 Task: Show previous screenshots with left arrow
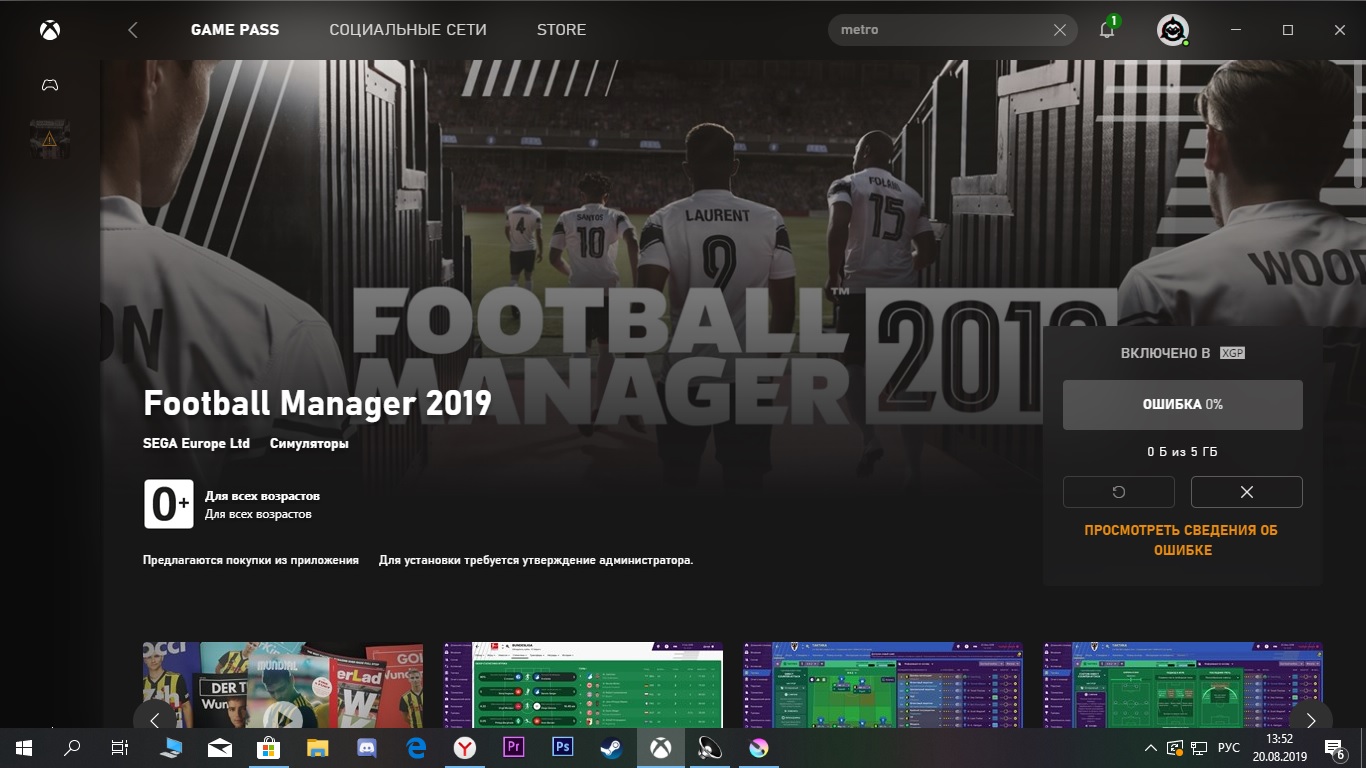coord(155,719)
